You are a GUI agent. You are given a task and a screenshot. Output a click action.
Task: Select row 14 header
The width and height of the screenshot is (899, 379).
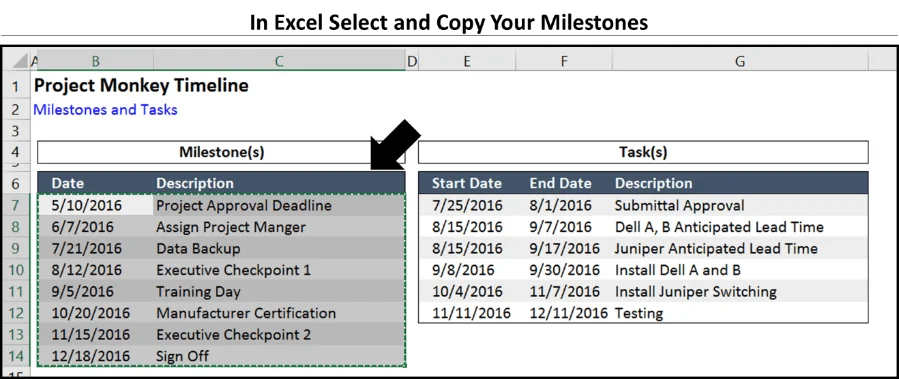(15, 356)
